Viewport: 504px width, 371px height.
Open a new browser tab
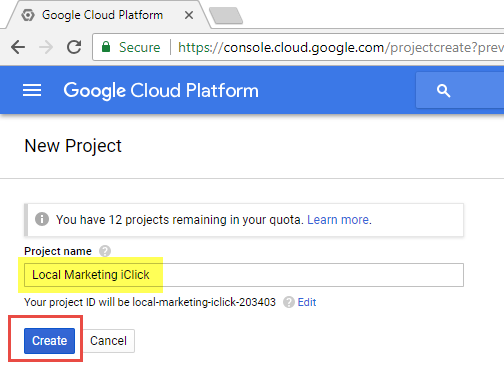[x=226, y=16]
